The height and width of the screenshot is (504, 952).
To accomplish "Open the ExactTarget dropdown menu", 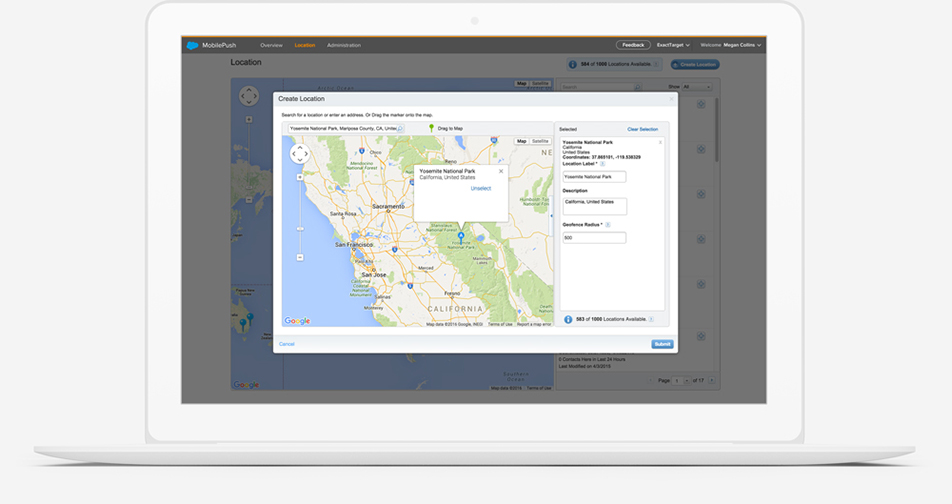I will pos(673,45).
